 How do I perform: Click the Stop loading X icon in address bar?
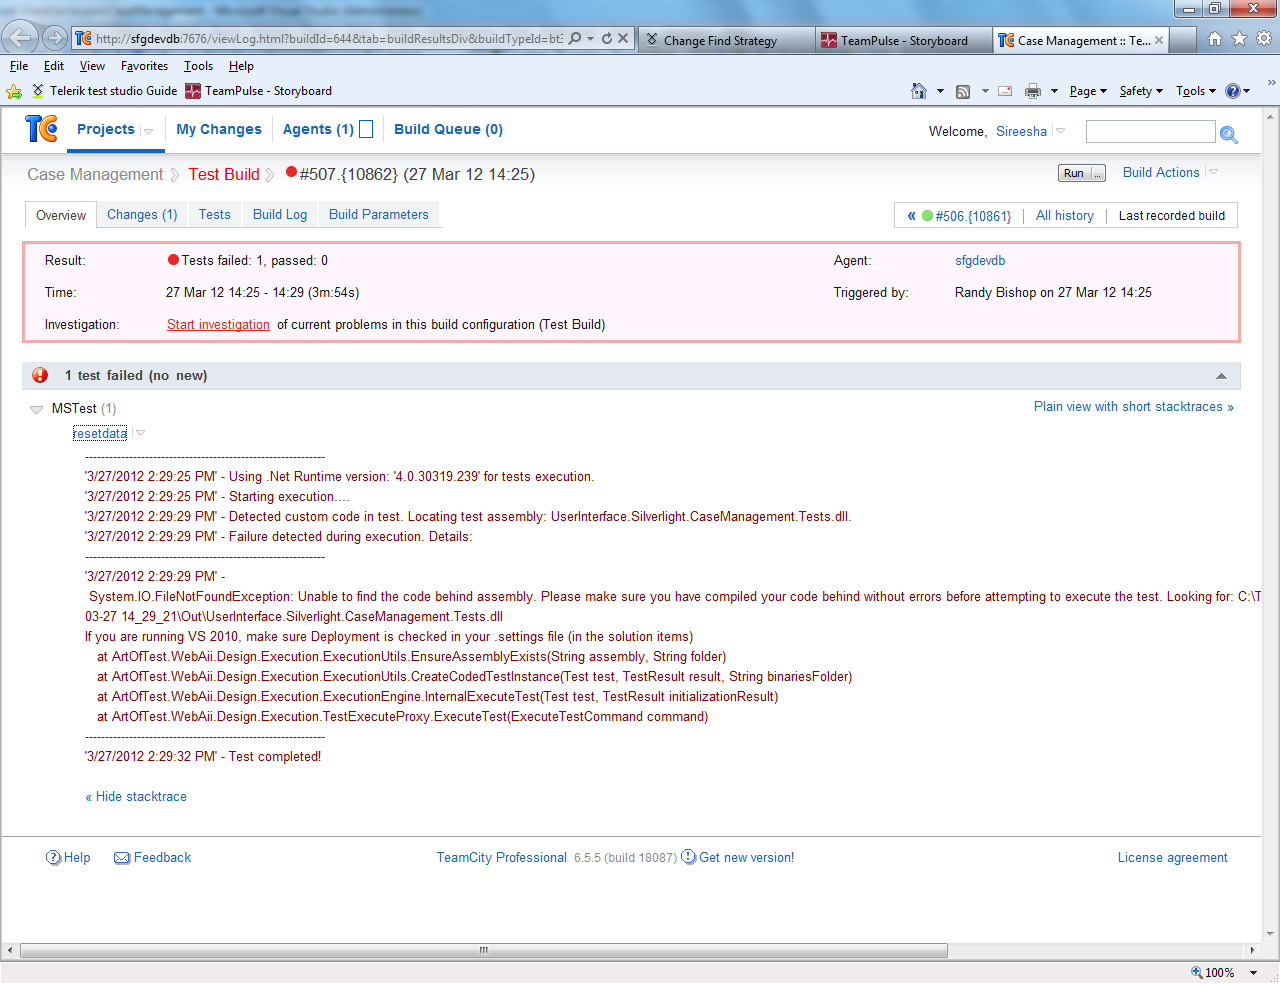623,39
